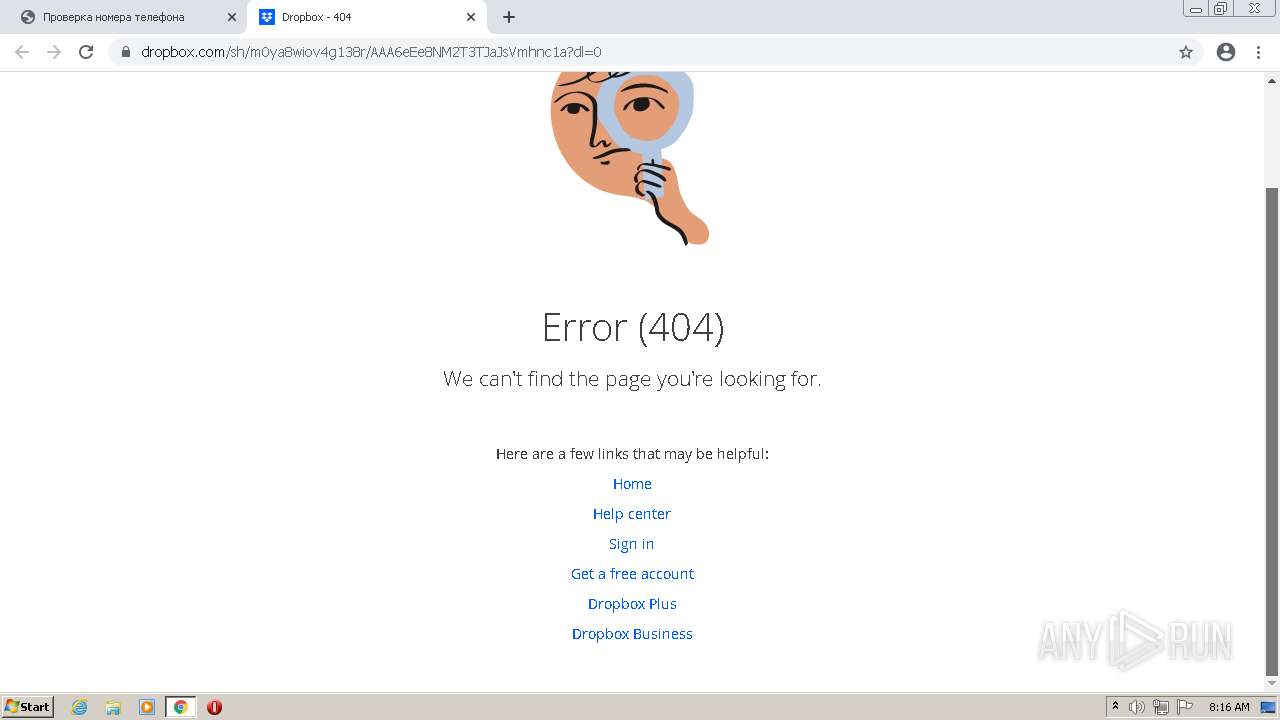Click the 8:16 AM system clock
1280x720 pixels.
1229,707
